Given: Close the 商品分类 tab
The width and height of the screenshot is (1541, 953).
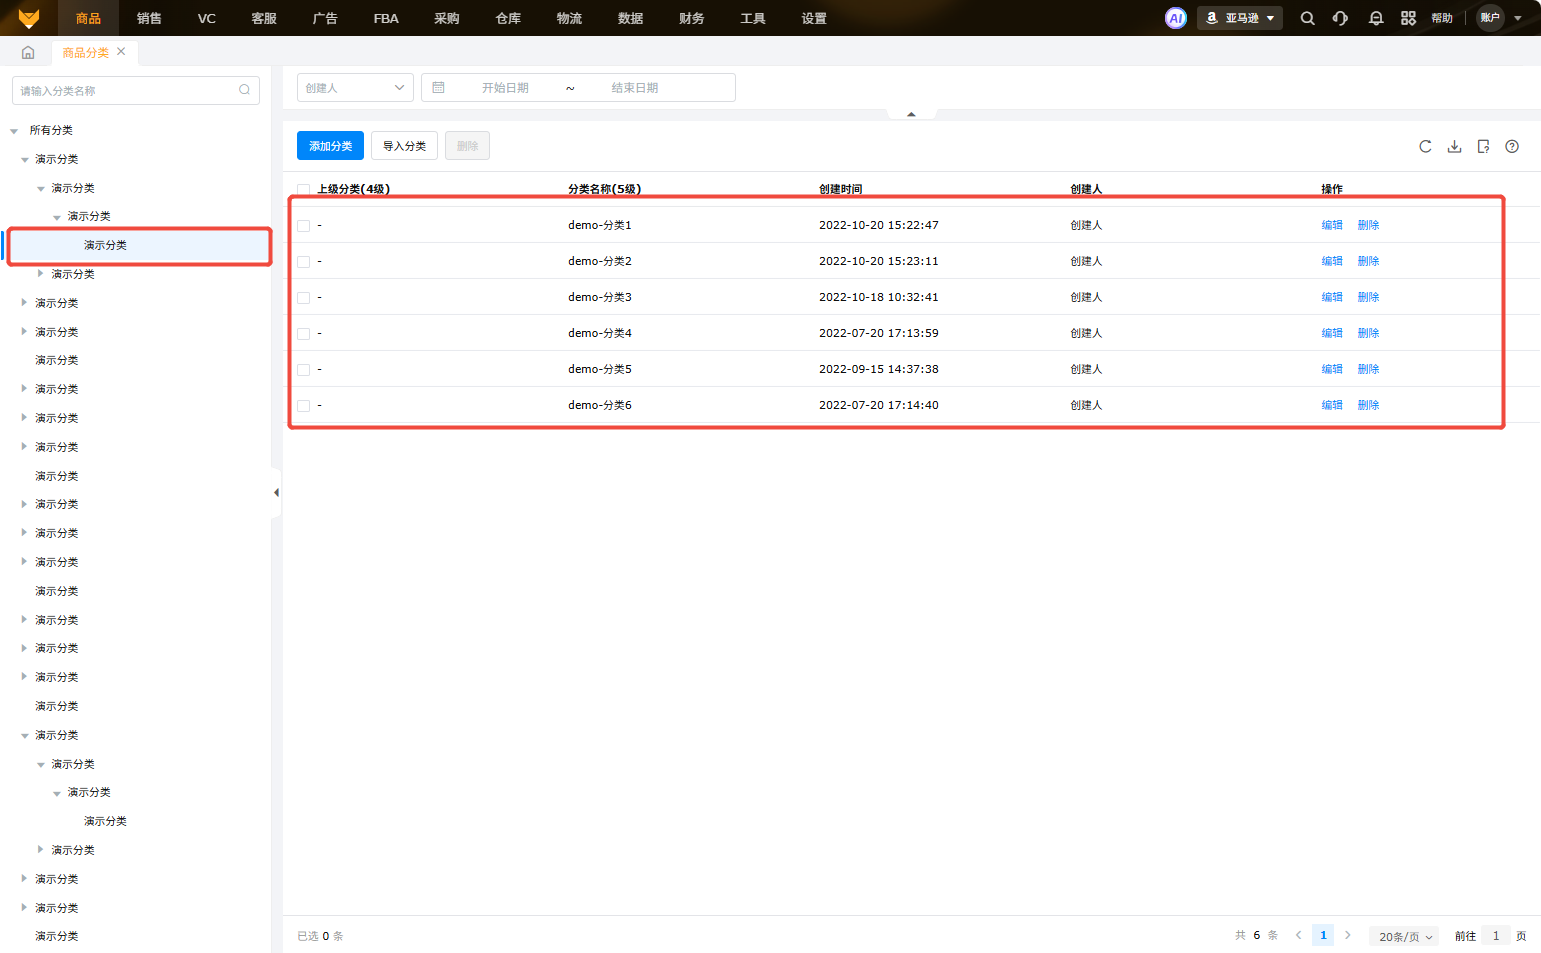Looking at the screenshot, I should [x=121, y=51].
